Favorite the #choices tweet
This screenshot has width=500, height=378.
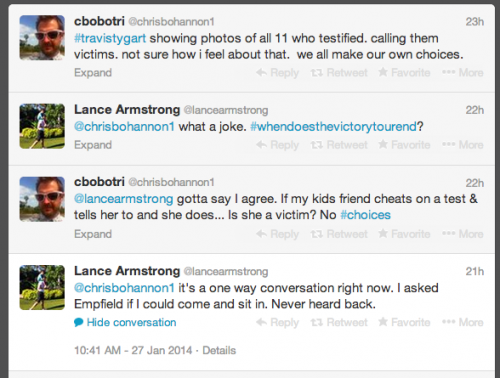coord(404,234)
